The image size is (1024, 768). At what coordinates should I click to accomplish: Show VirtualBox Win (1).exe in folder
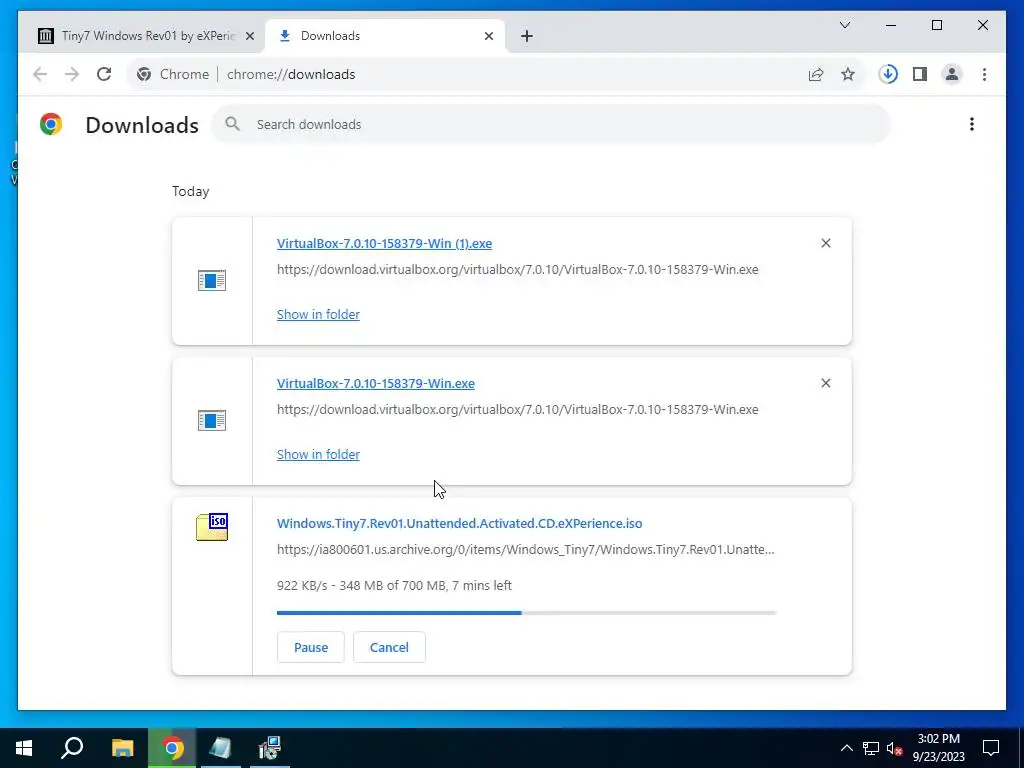tap(318, 314)
